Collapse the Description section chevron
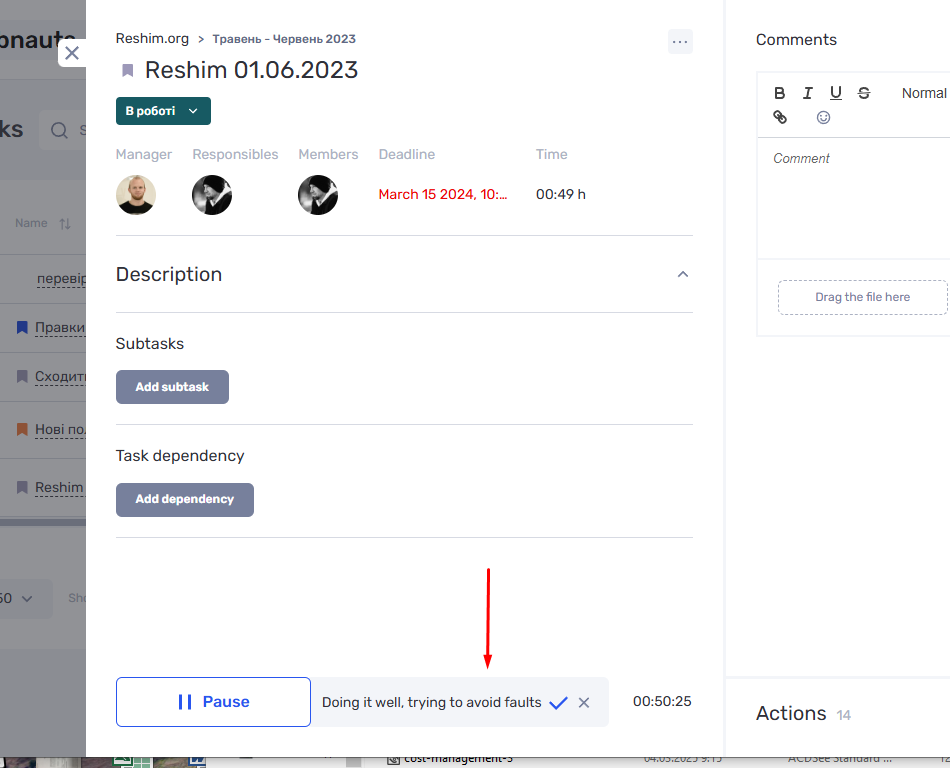 (682, 274)
